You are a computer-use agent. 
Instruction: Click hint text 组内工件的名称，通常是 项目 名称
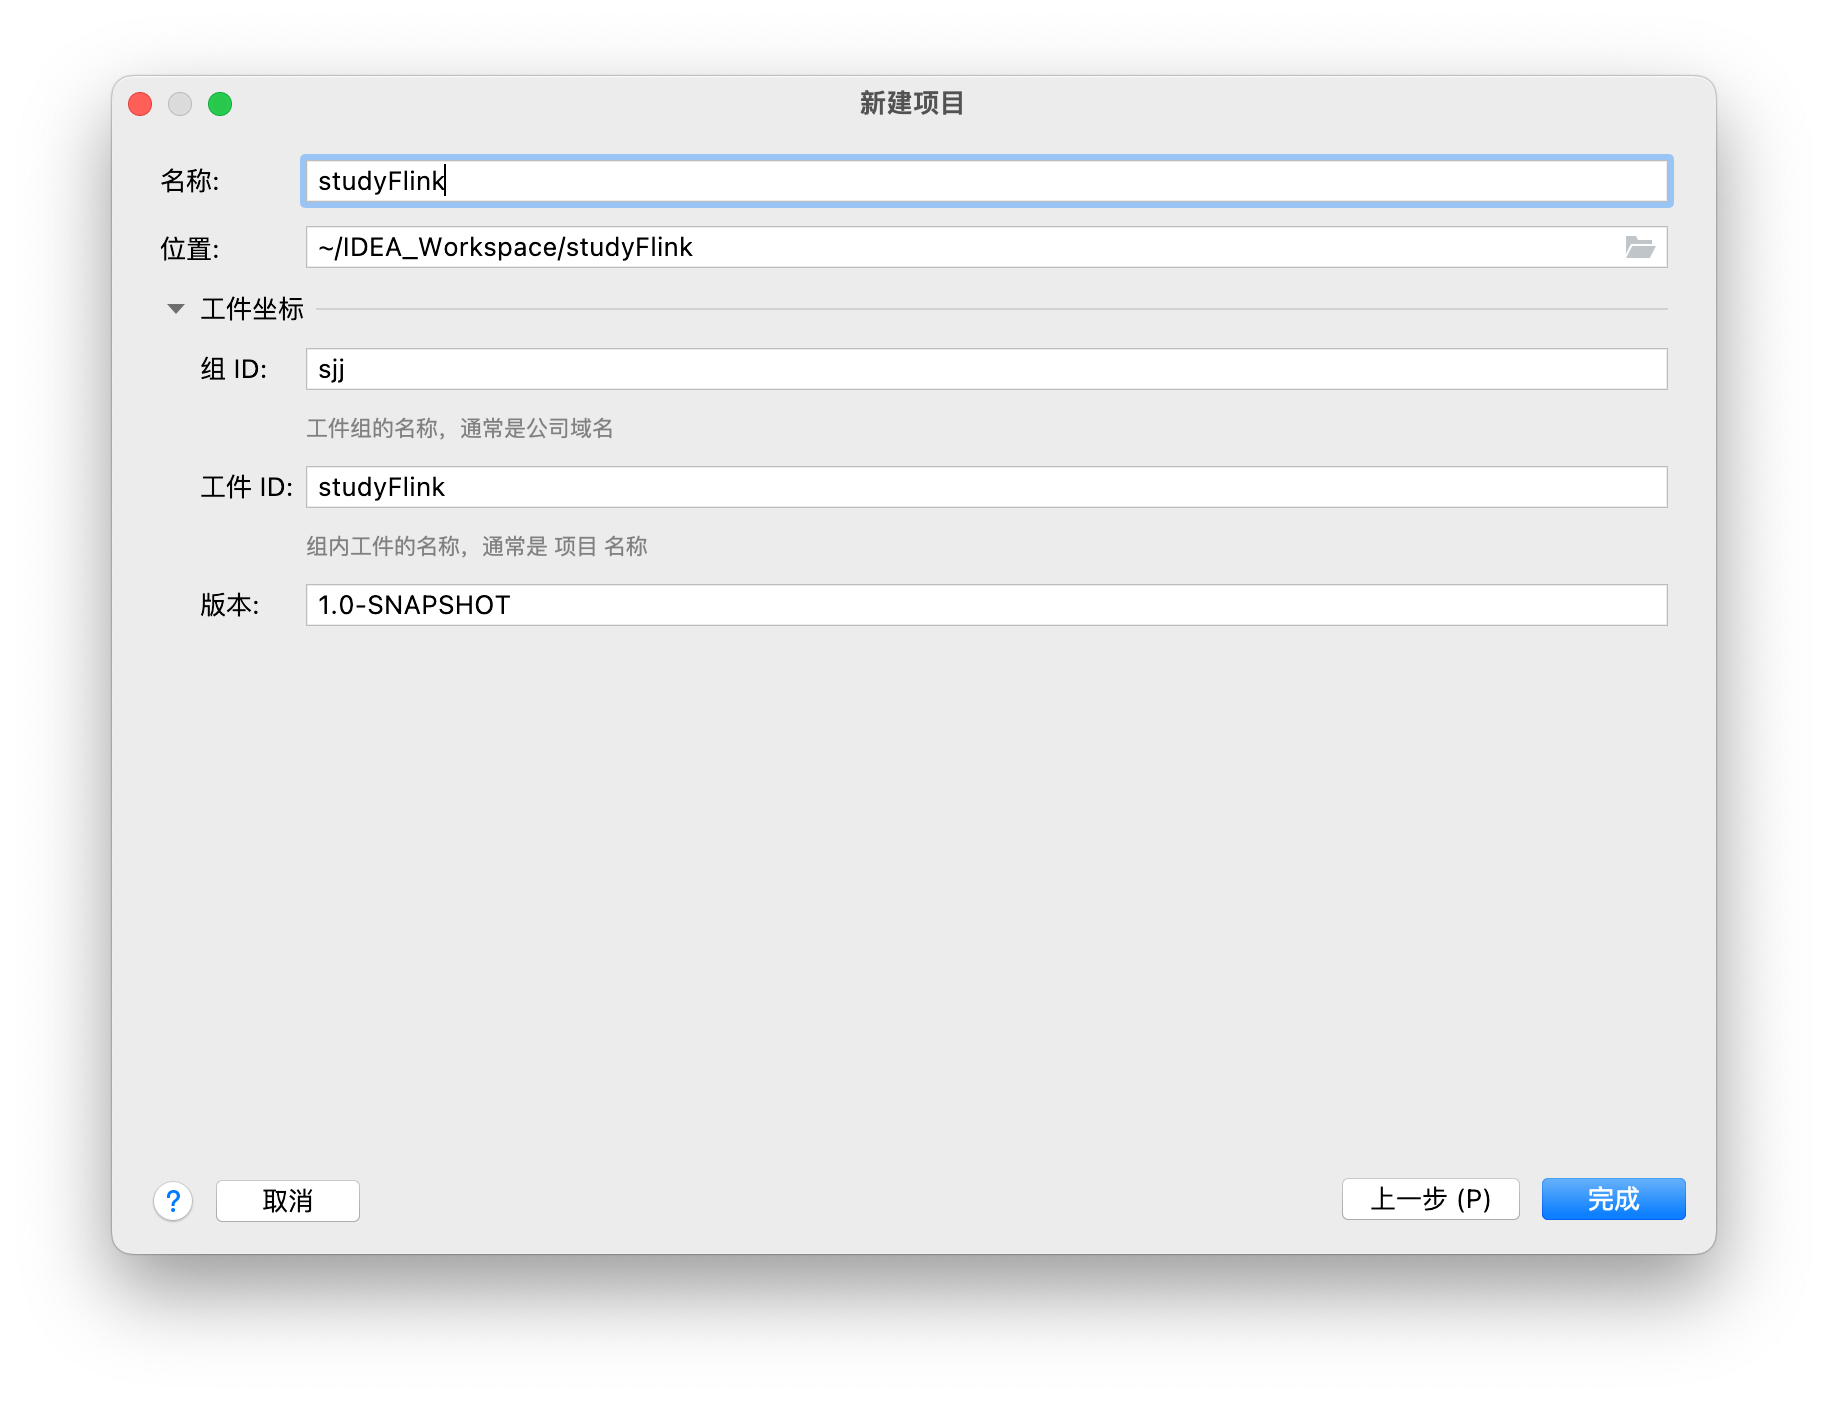[x=477, y=546]
